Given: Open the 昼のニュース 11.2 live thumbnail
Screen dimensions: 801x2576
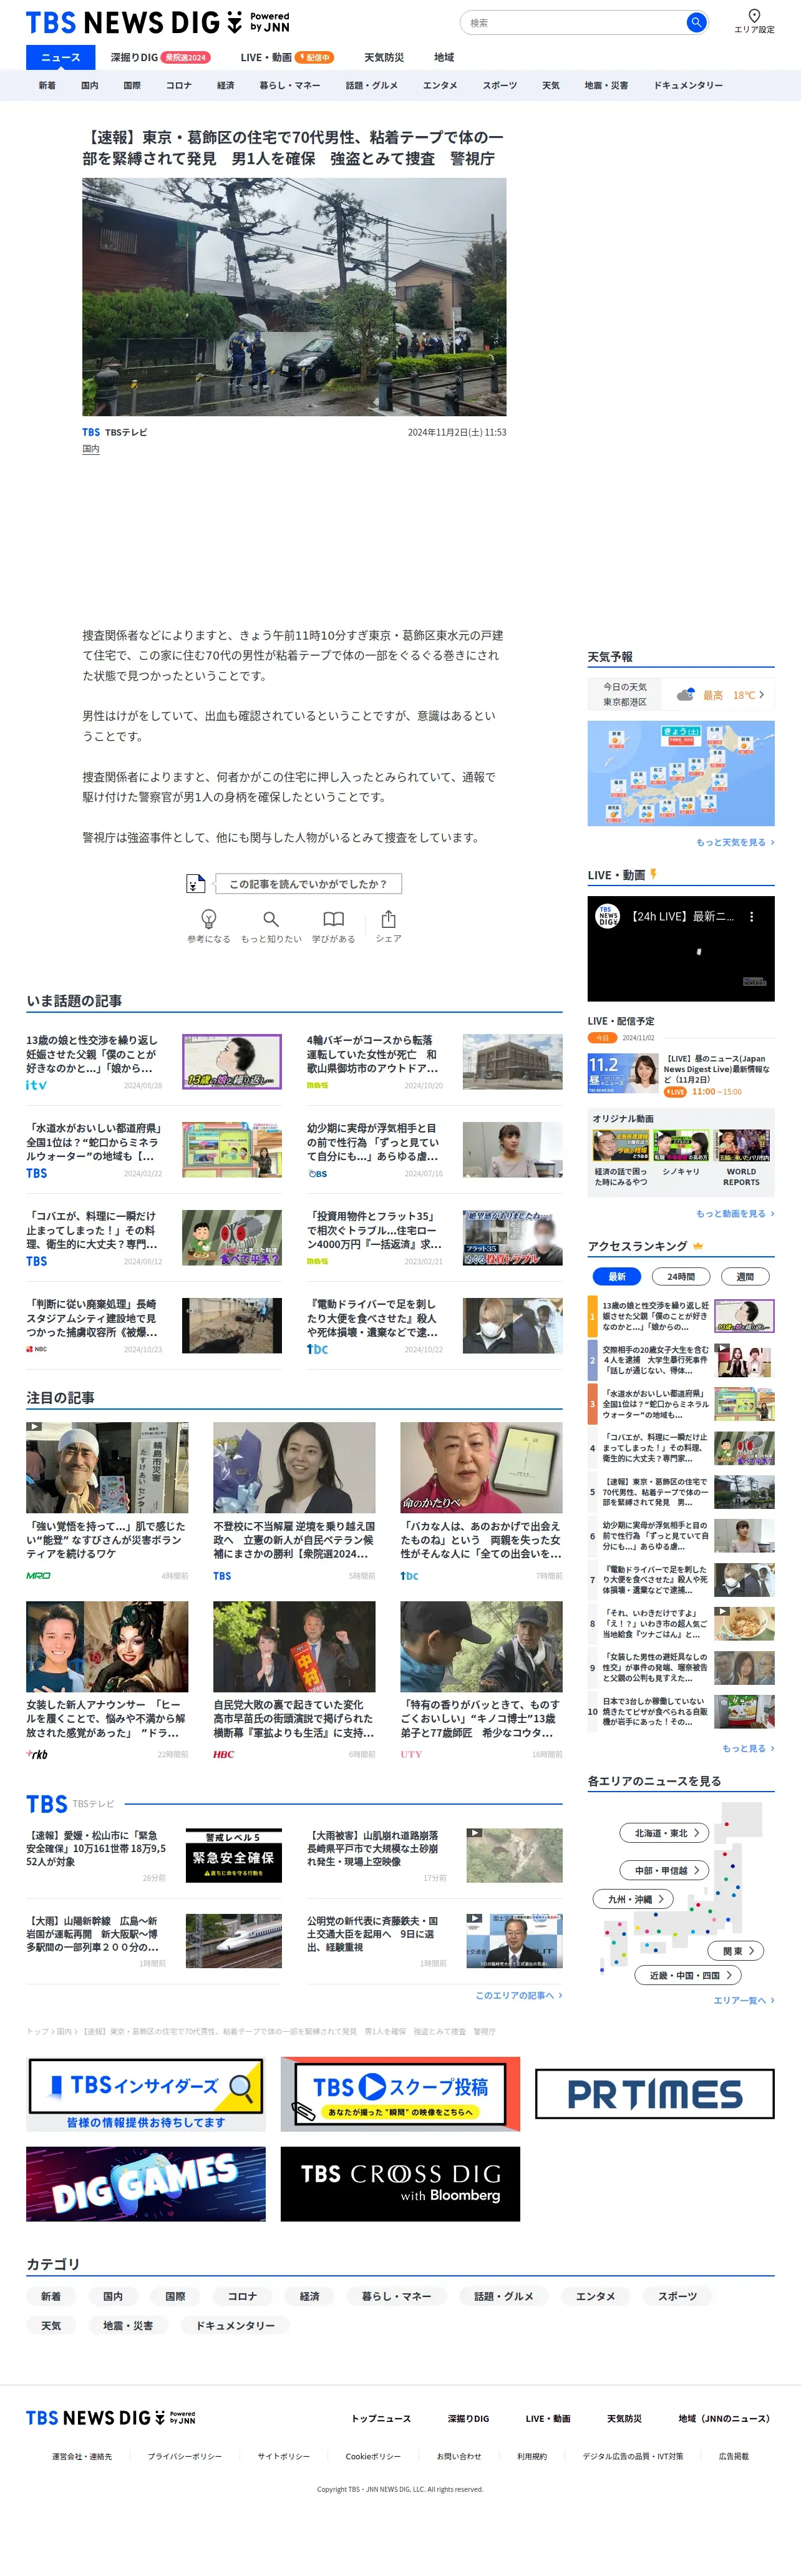Looking at the screenshot, I should point(622,1073).
